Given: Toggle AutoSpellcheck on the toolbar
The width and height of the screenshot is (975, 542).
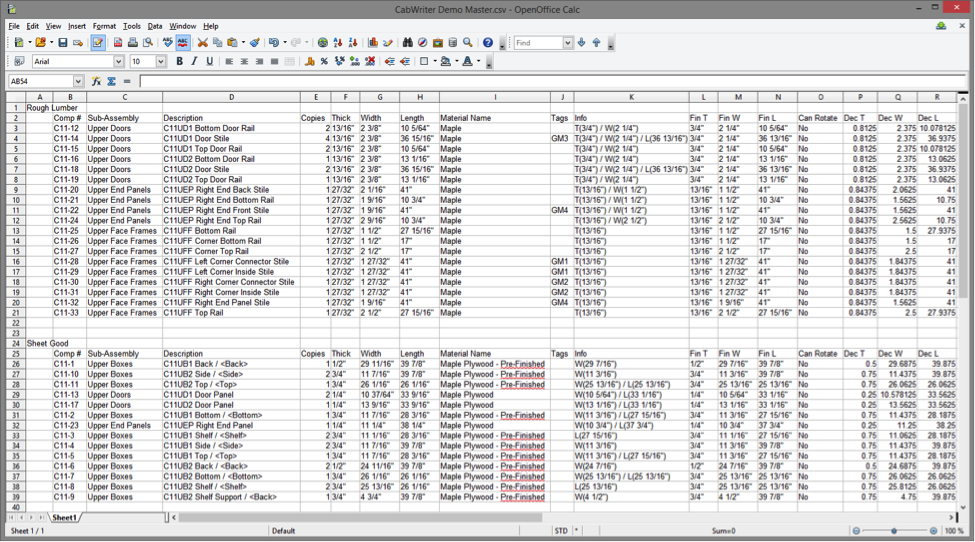Looking at the screenshot, I should click(x=183, y=43).
